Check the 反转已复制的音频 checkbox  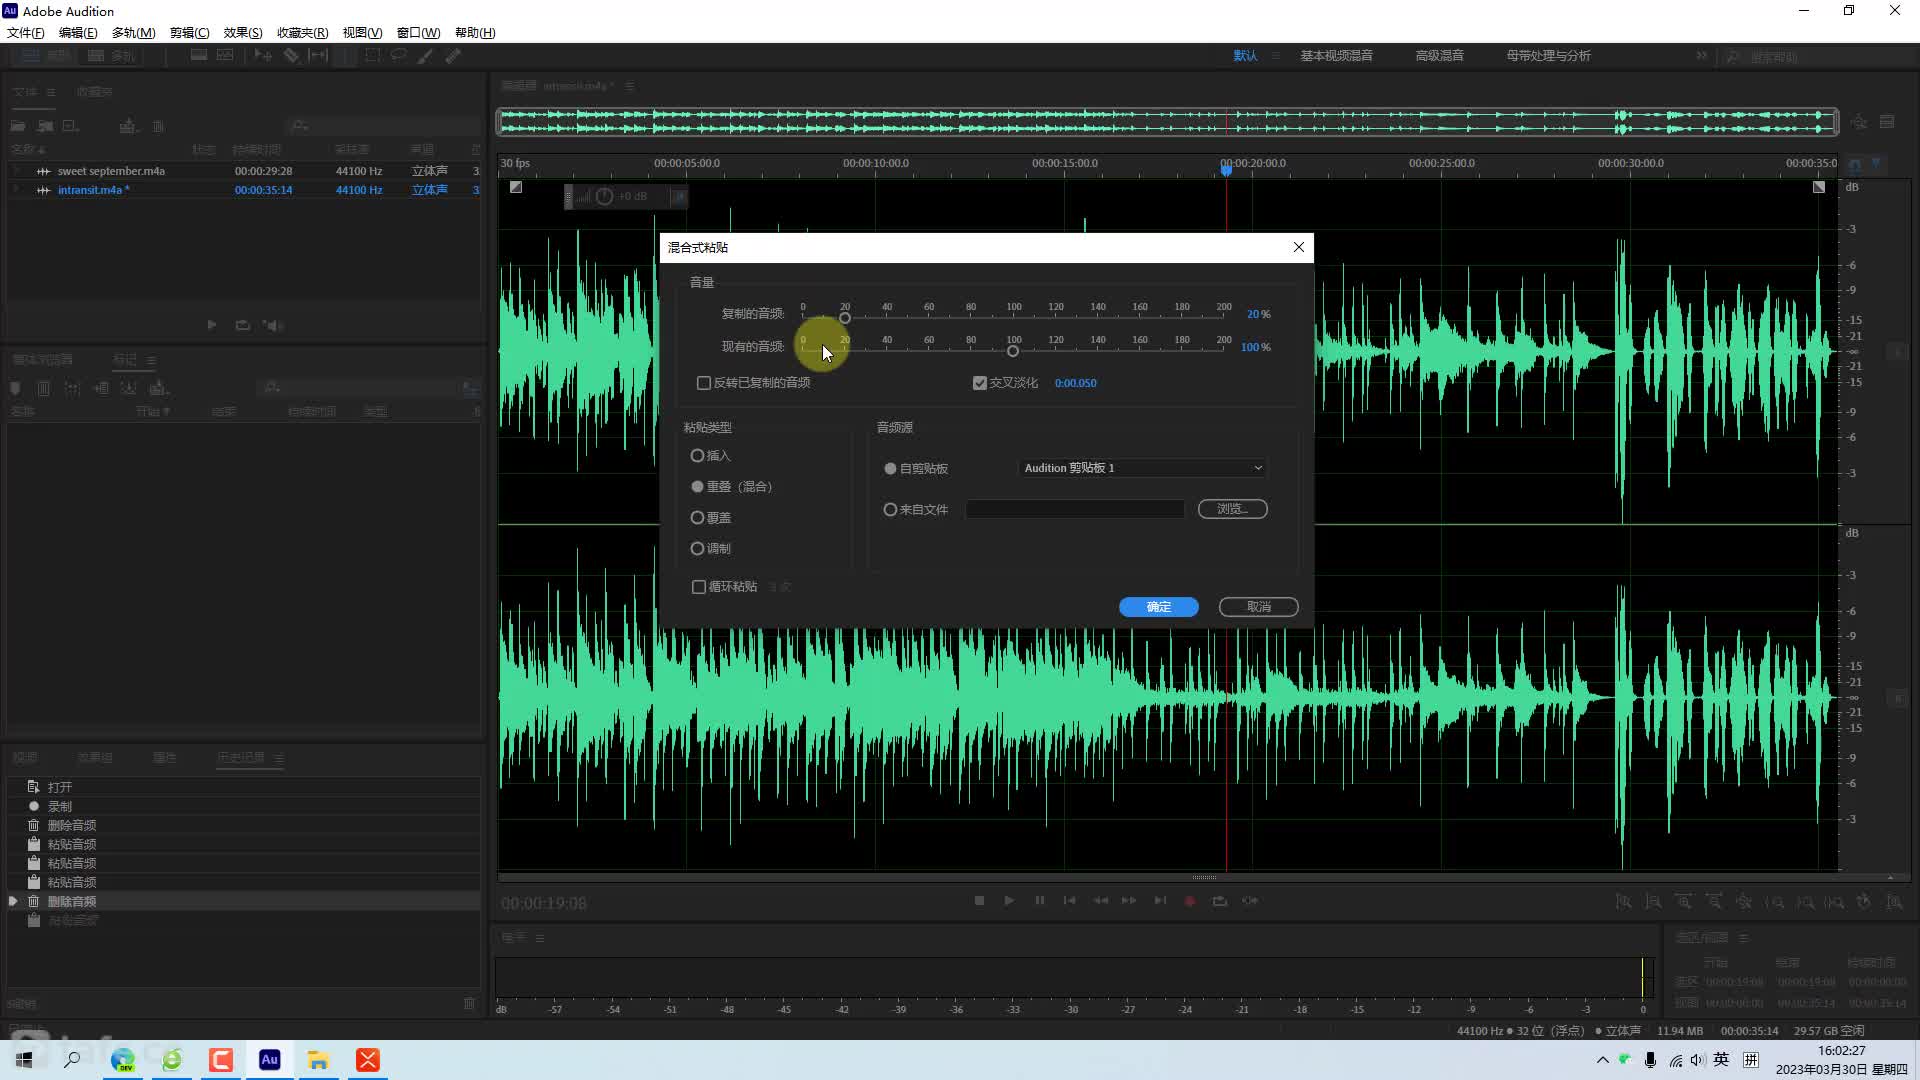tap(704, 383)
